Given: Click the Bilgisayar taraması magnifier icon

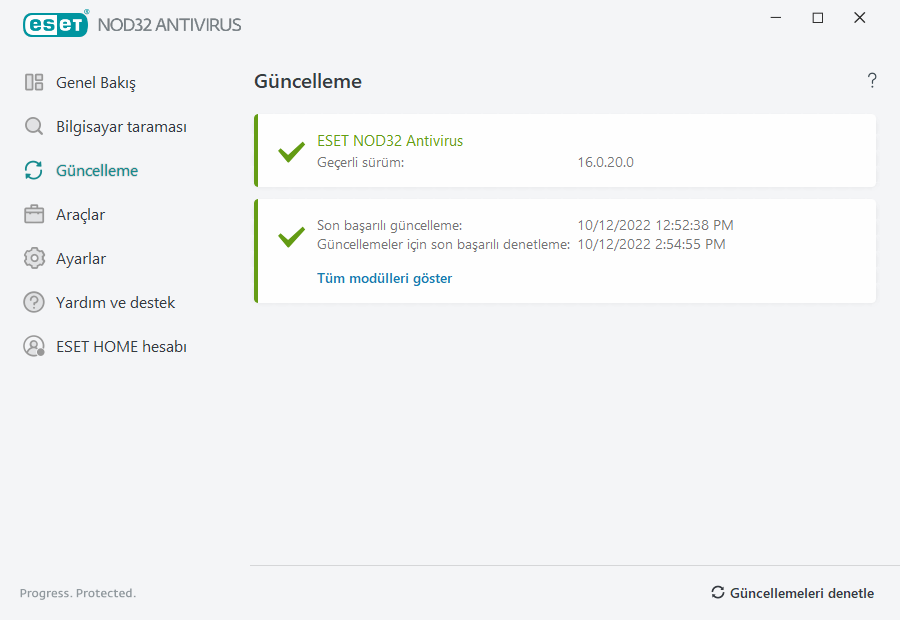Looking at the screenshot, I should click(34, 127).
